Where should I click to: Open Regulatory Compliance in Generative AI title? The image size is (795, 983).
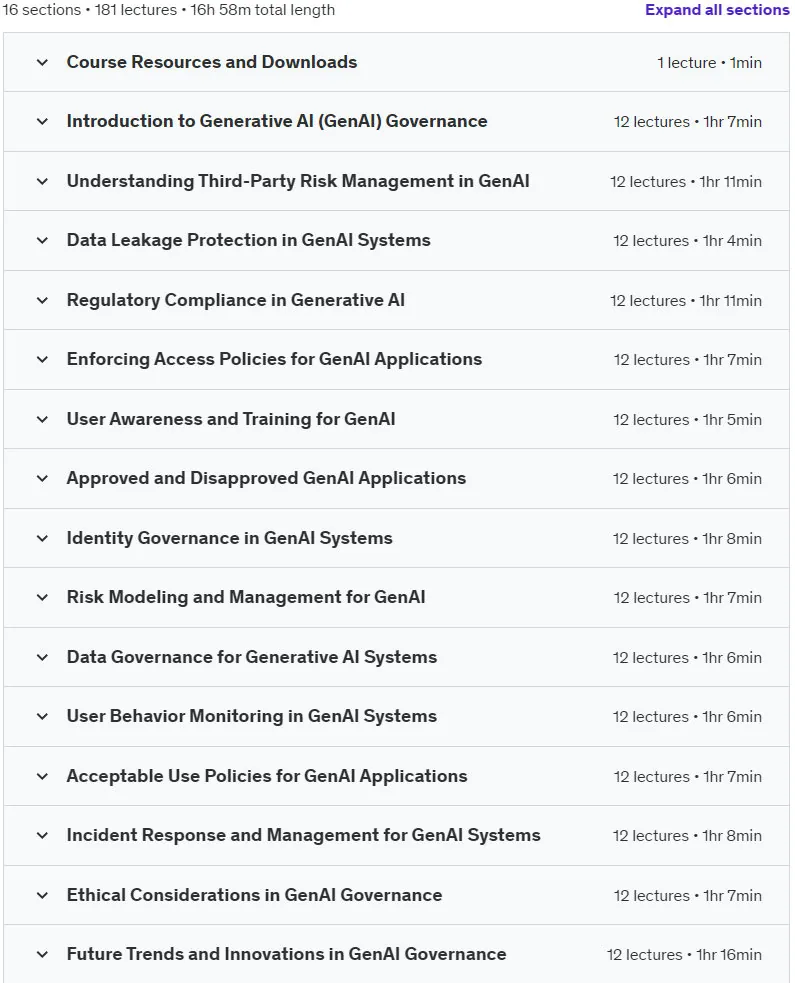pyautogui.click(x=236, y=300)
